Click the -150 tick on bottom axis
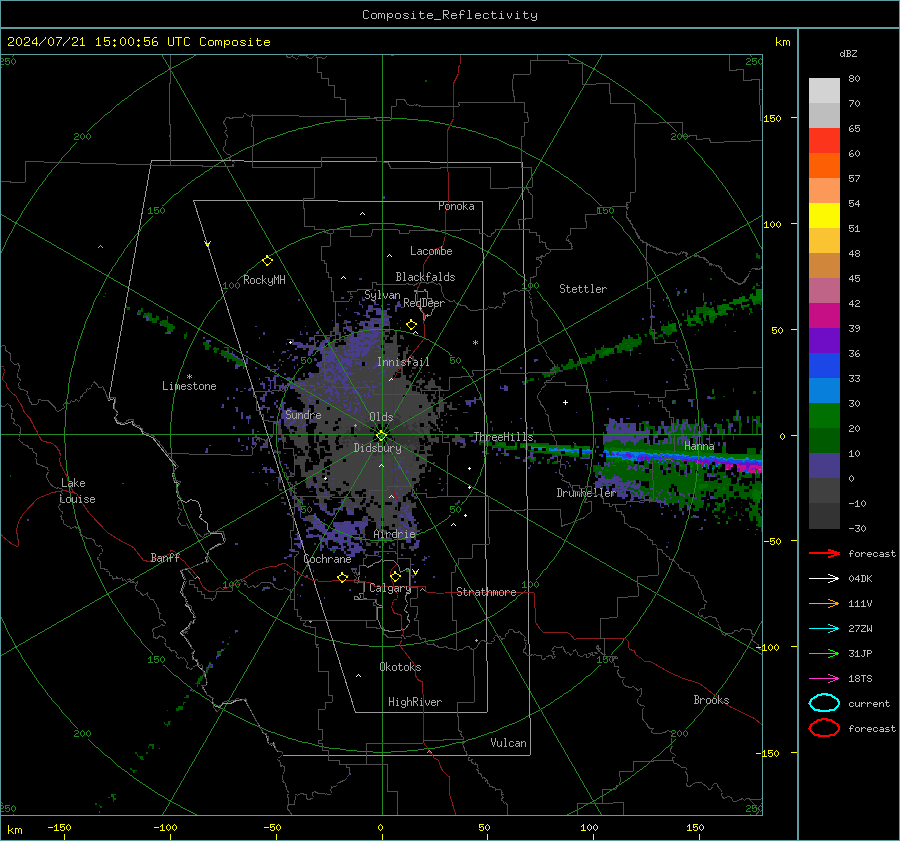 (x=59, y=827)
